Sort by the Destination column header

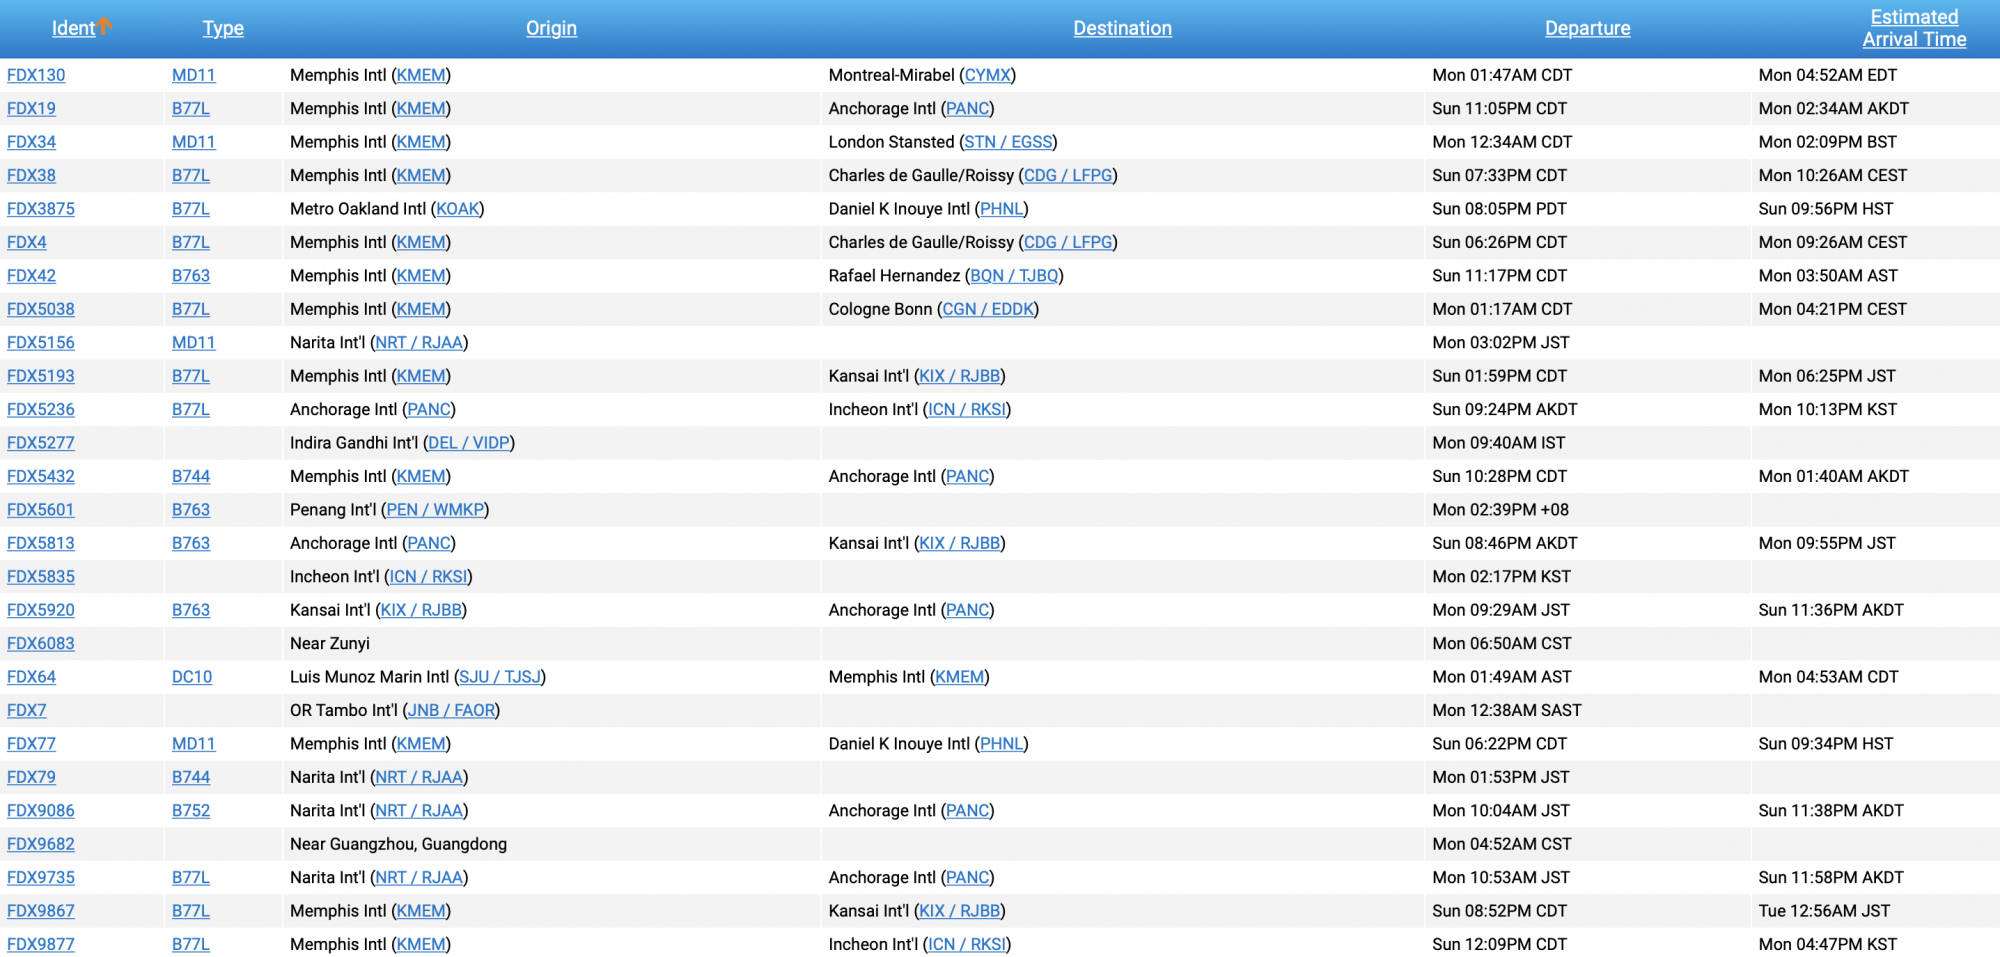tap(1122, 28)
